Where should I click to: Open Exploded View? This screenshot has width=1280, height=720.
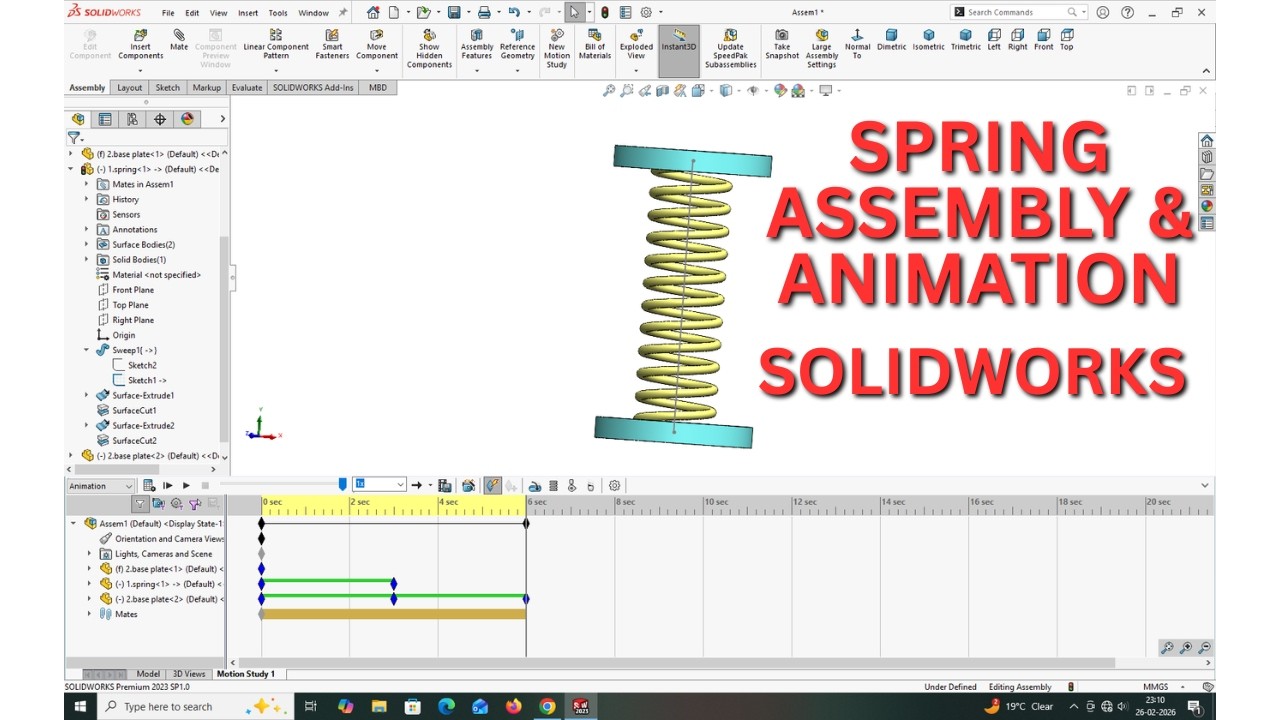point(636,44)
